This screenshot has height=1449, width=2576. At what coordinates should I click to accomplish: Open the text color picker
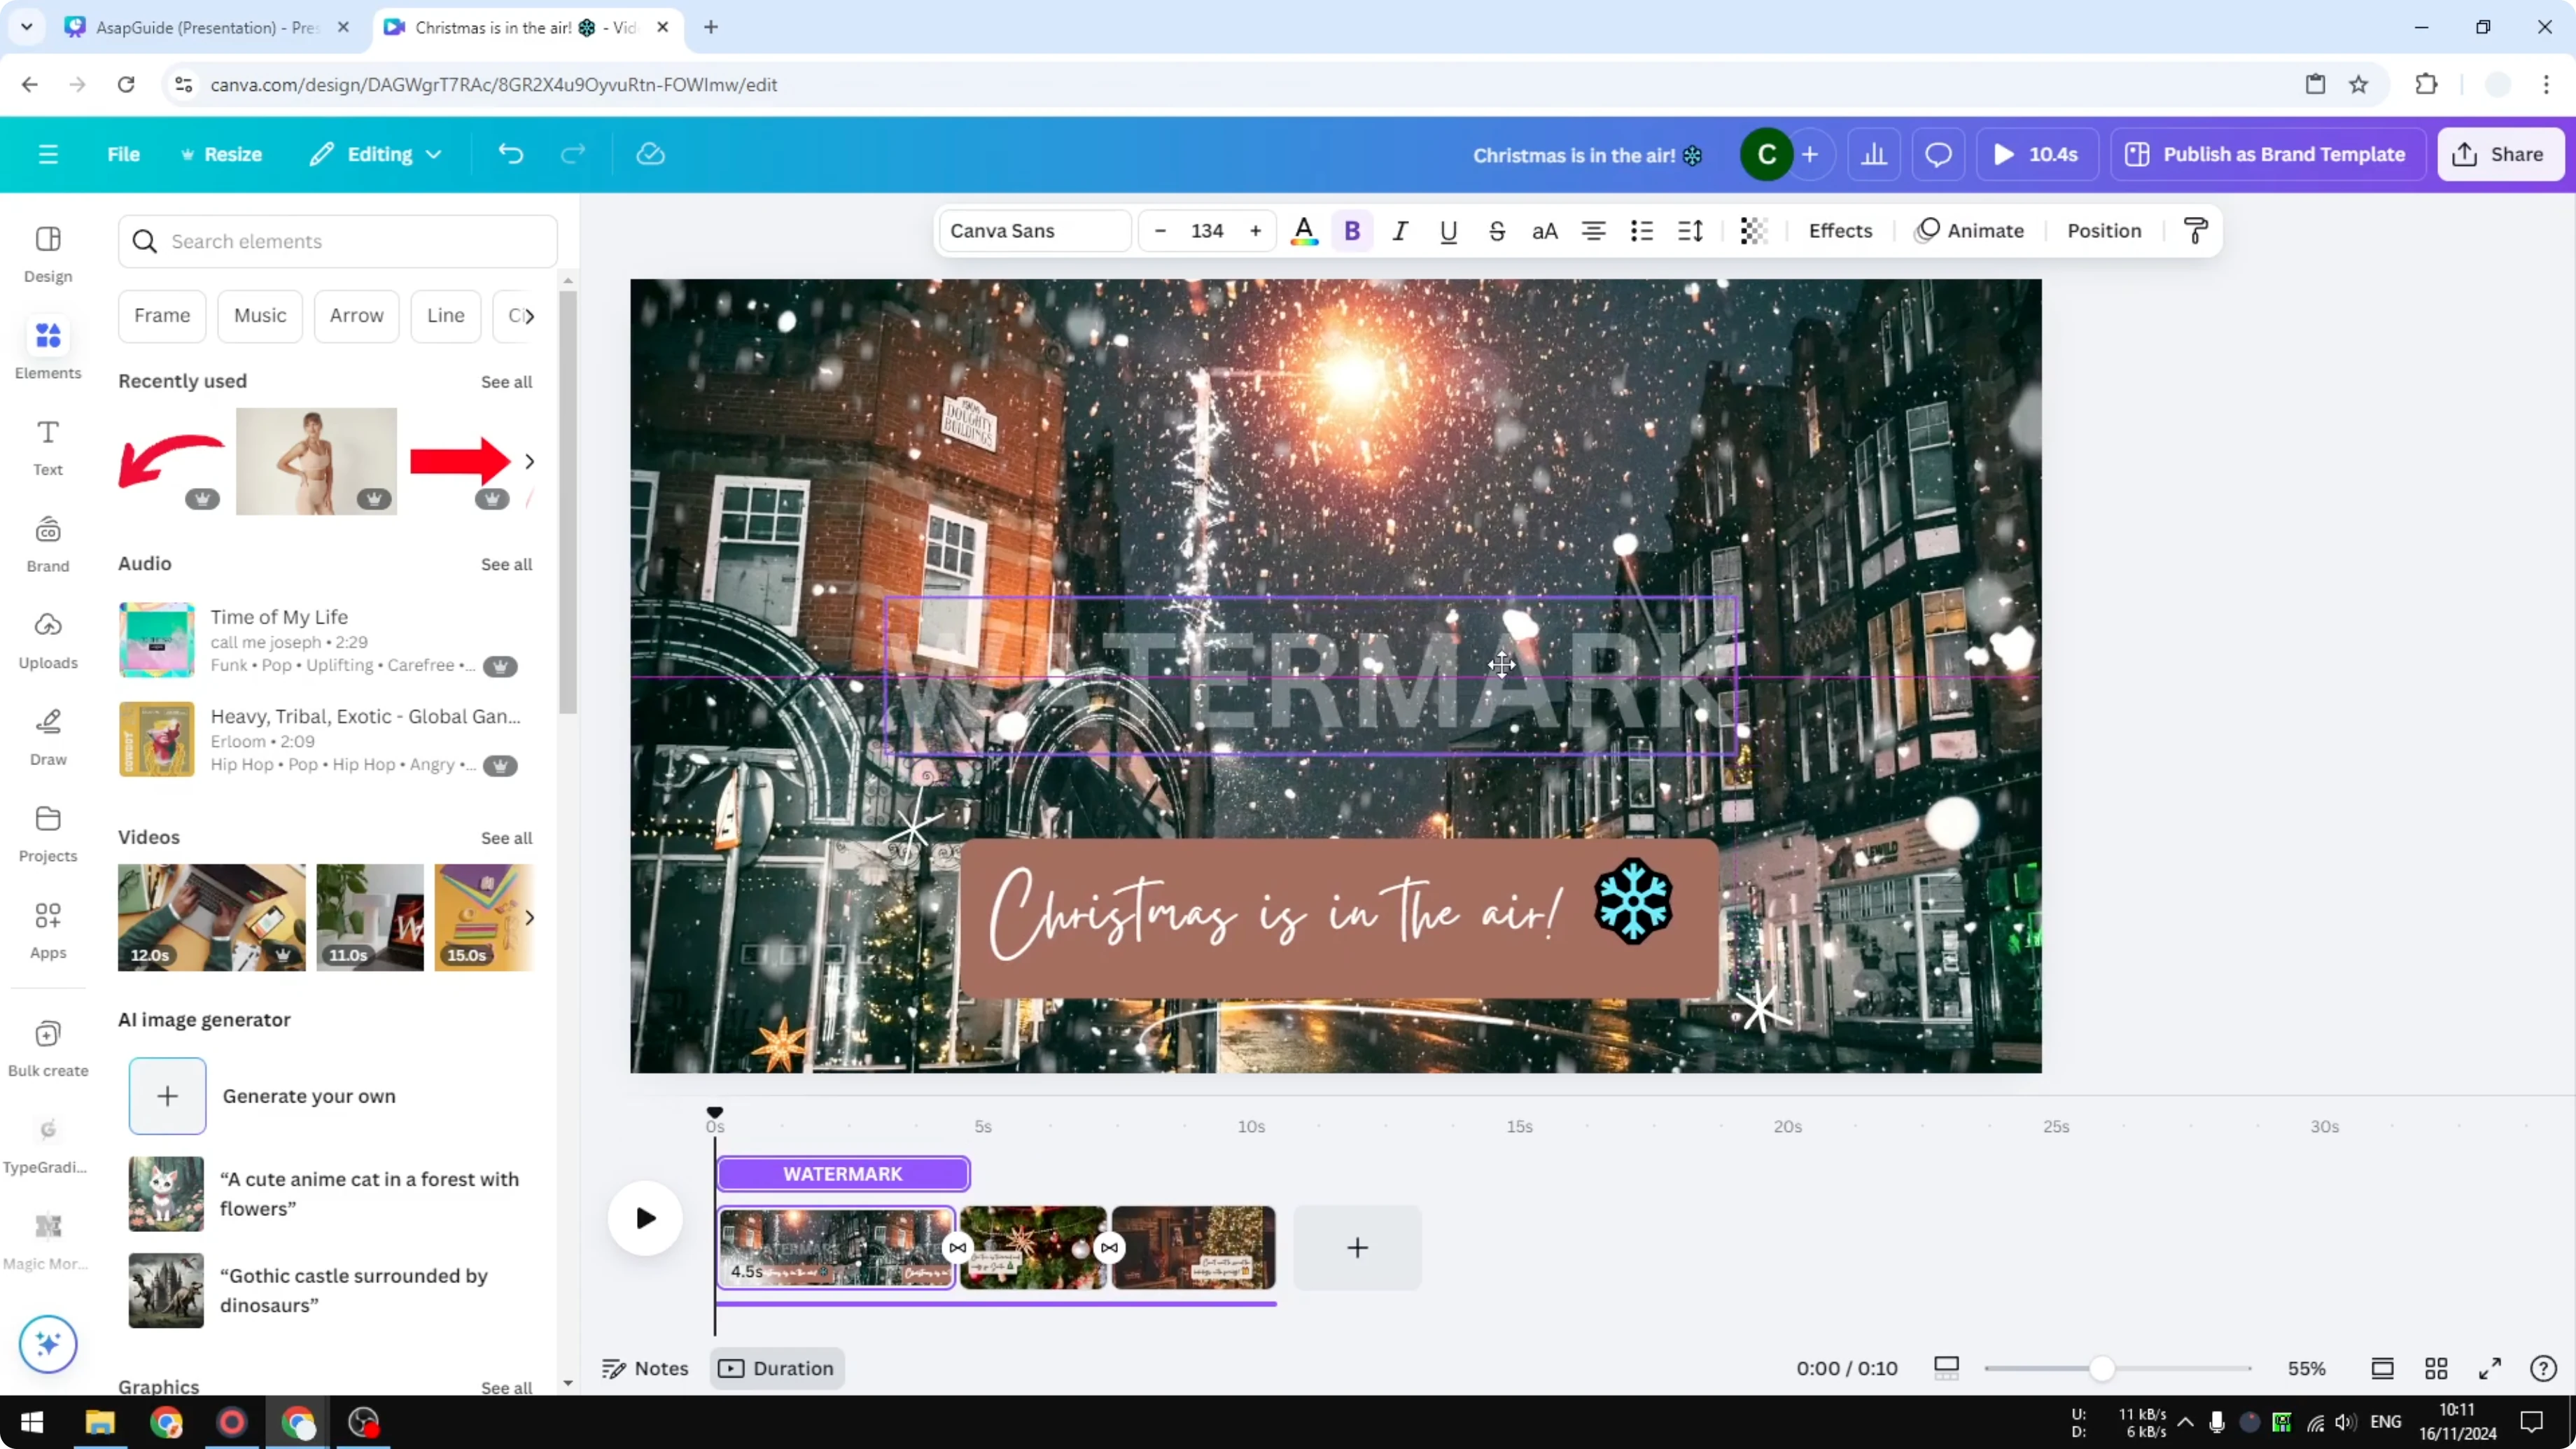[1304, 230]
